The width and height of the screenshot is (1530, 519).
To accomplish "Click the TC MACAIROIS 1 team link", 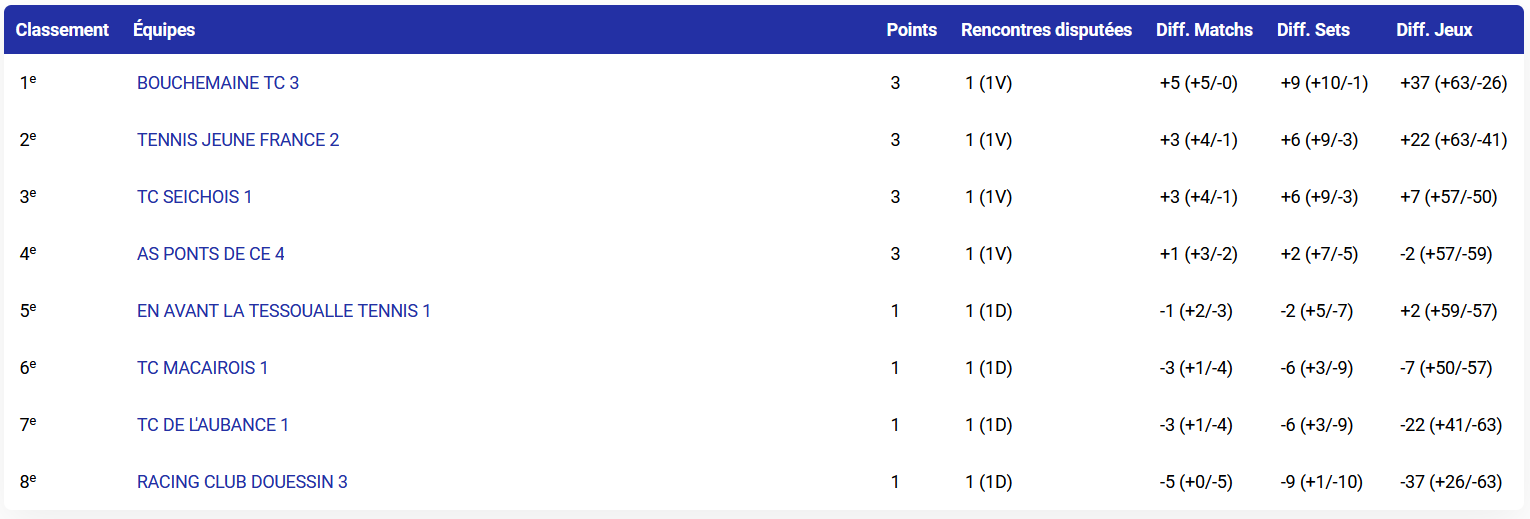I will (202, 368).
